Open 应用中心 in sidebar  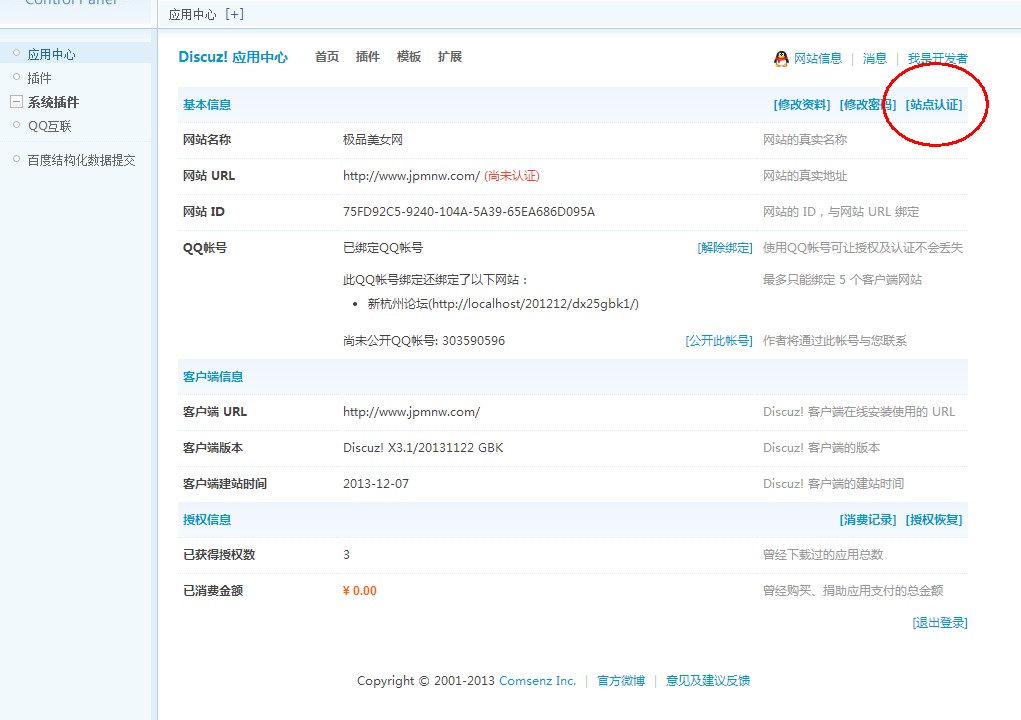(x=51, y=55)
